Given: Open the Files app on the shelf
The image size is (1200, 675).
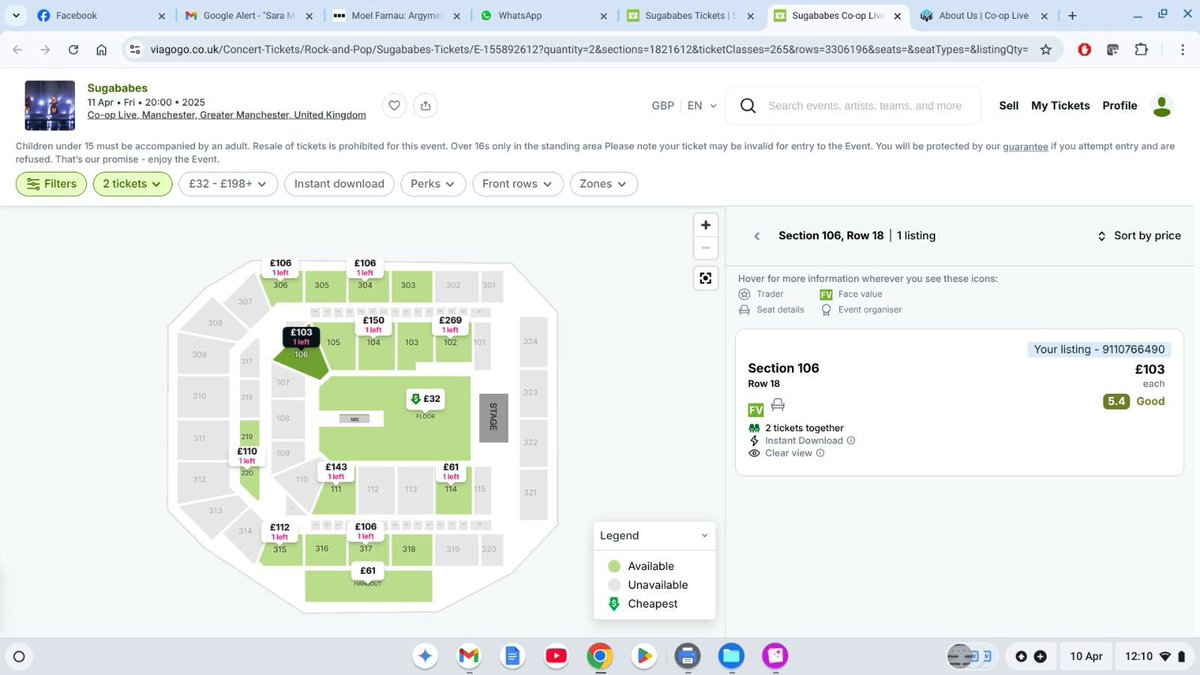Looking at the screenshot, I should tap(731, 656).
